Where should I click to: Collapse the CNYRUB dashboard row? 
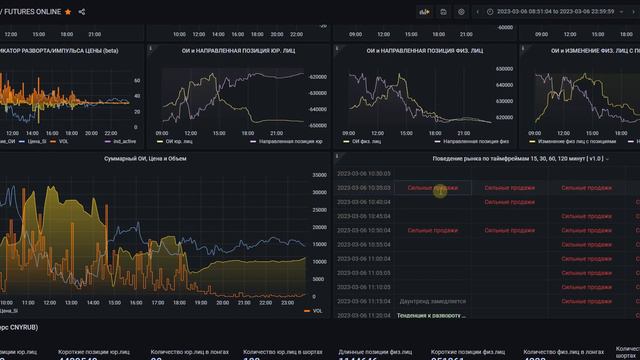(19, 327)
